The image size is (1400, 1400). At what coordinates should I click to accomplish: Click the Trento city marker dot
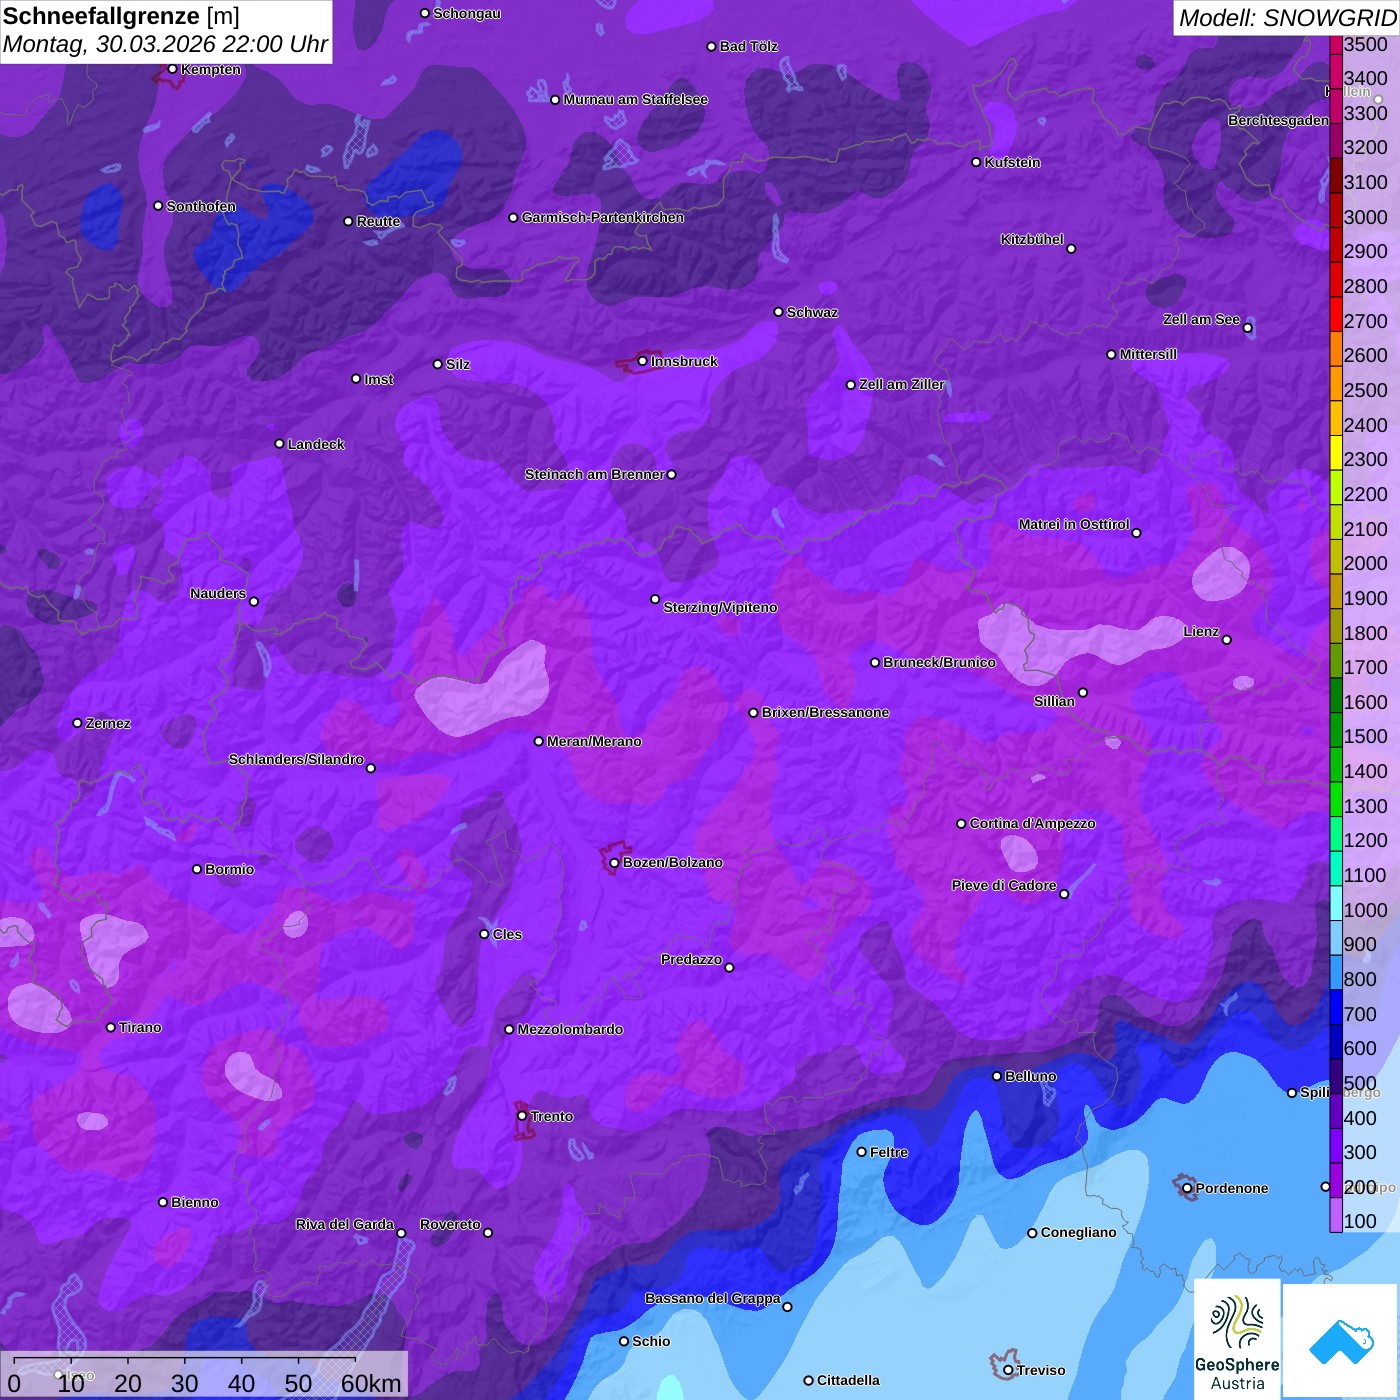522,1116
